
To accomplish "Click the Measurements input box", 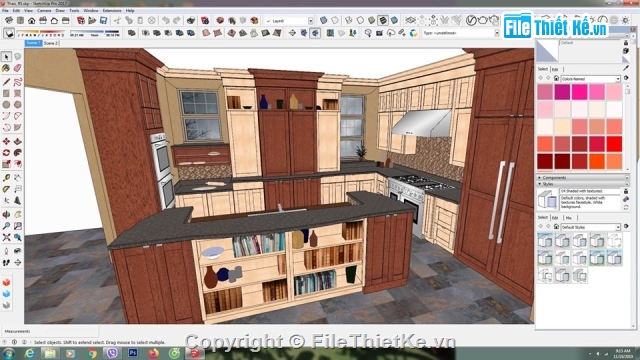I will click(x=50, y=331).
